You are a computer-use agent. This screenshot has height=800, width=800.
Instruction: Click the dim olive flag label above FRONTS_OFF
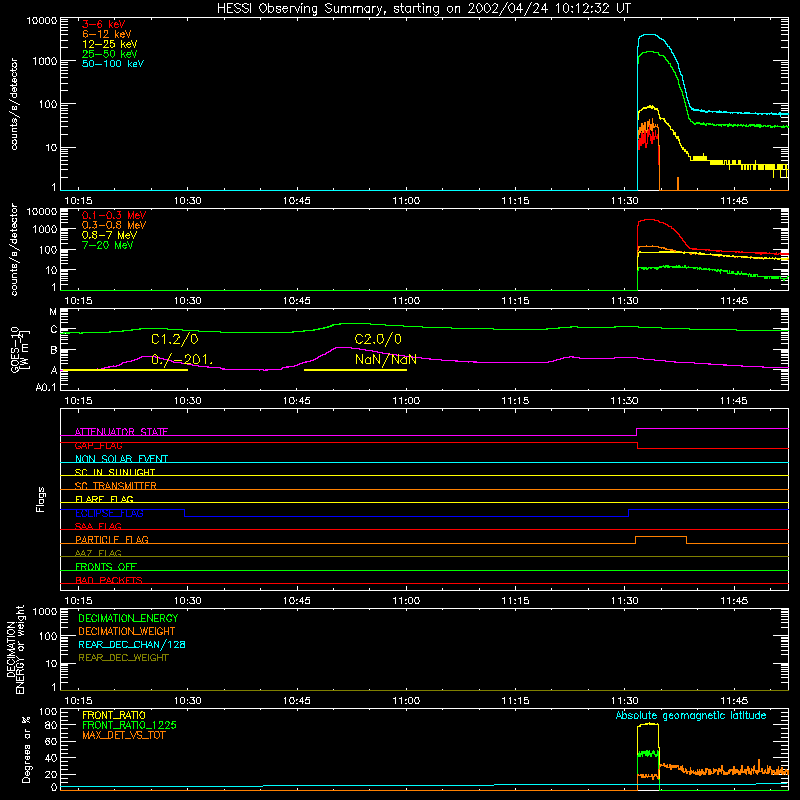[98, 554]
